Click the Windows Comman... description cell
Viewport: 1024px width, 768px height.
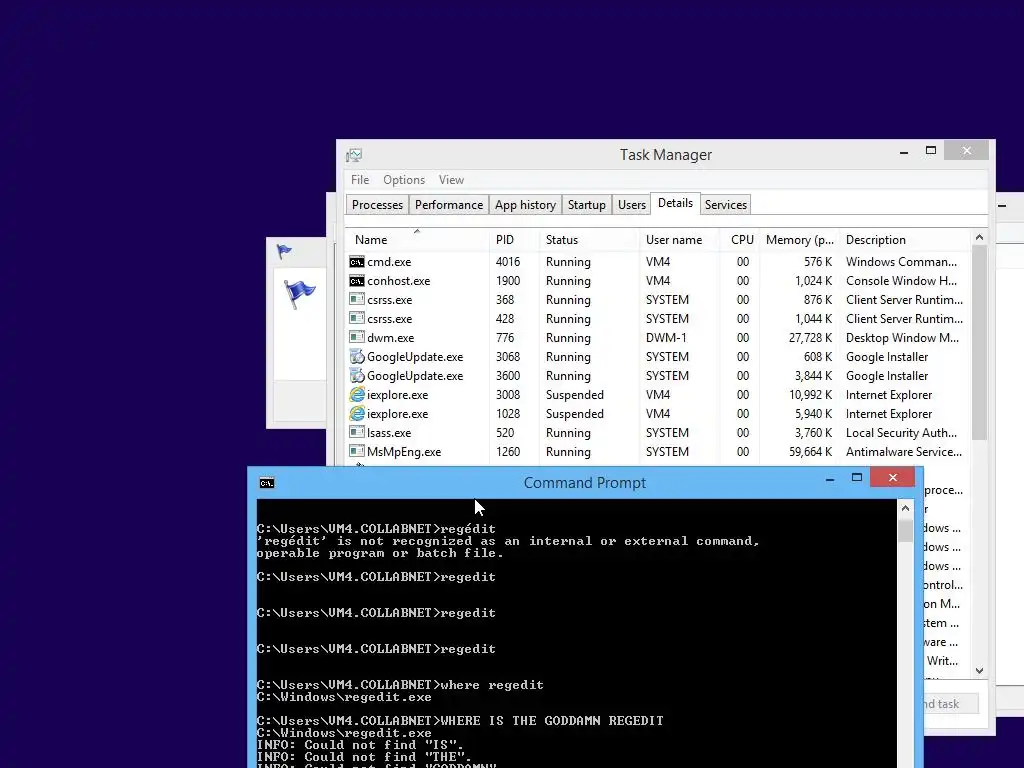point(901,262)
